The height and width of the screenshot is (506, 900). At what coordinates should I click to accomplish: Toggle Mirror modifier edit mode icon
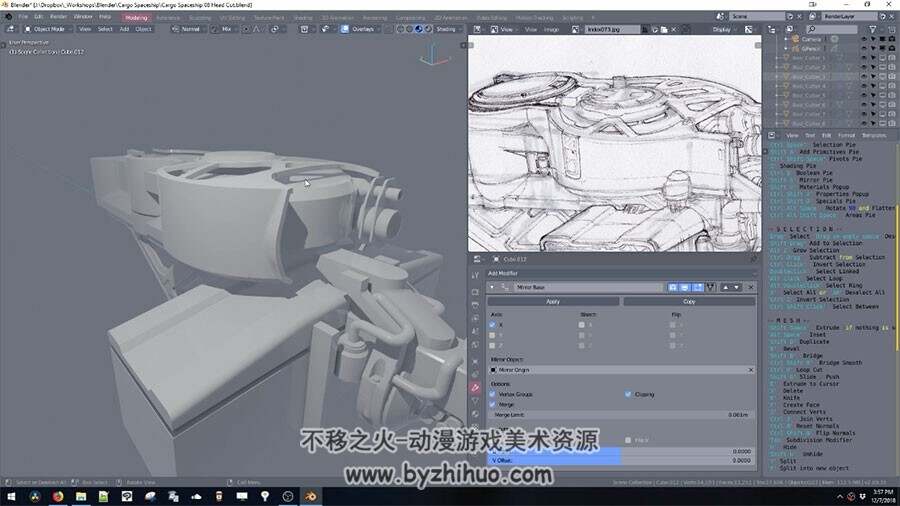tap(697, 287)
